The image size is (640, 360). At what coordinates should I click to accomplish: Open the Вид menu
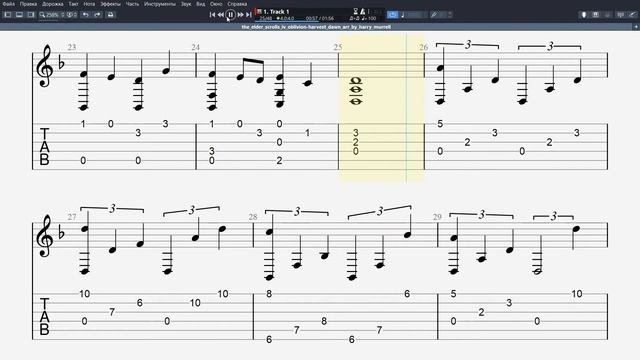[x=200, y=4]
